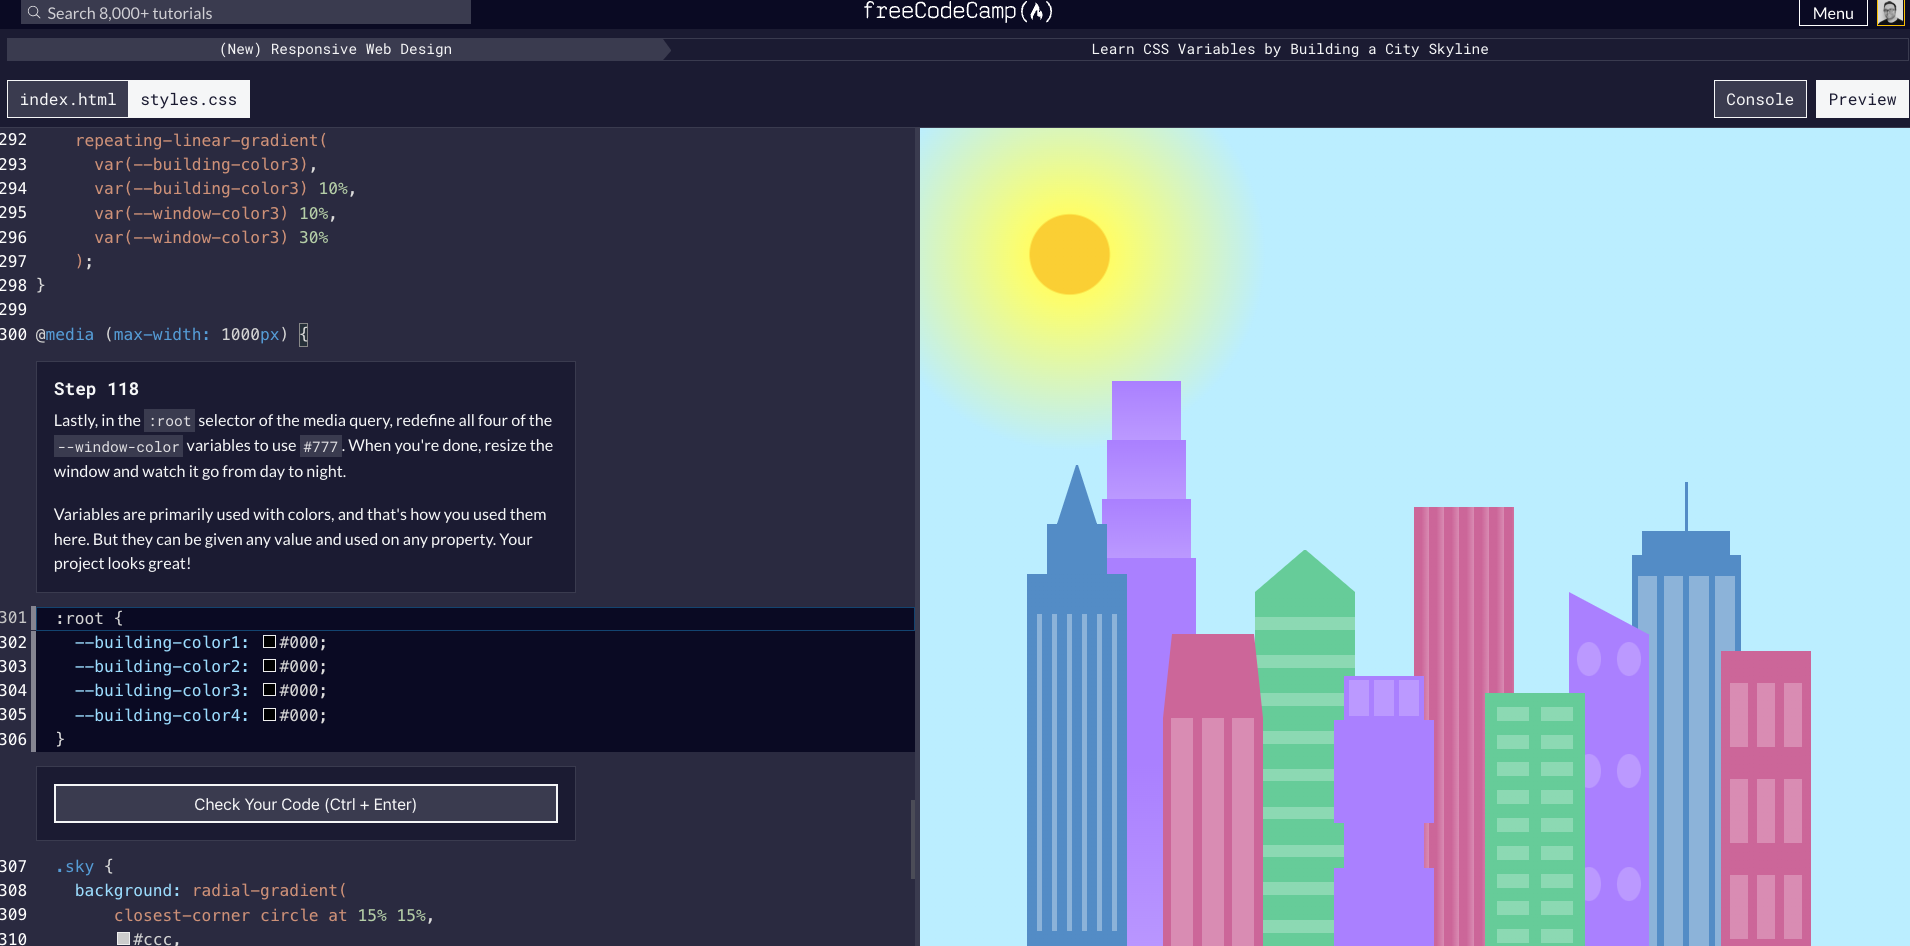The width and height of the screenshot is (1910, 946).
Task: Open the Menu
Action: (1832, 12)
